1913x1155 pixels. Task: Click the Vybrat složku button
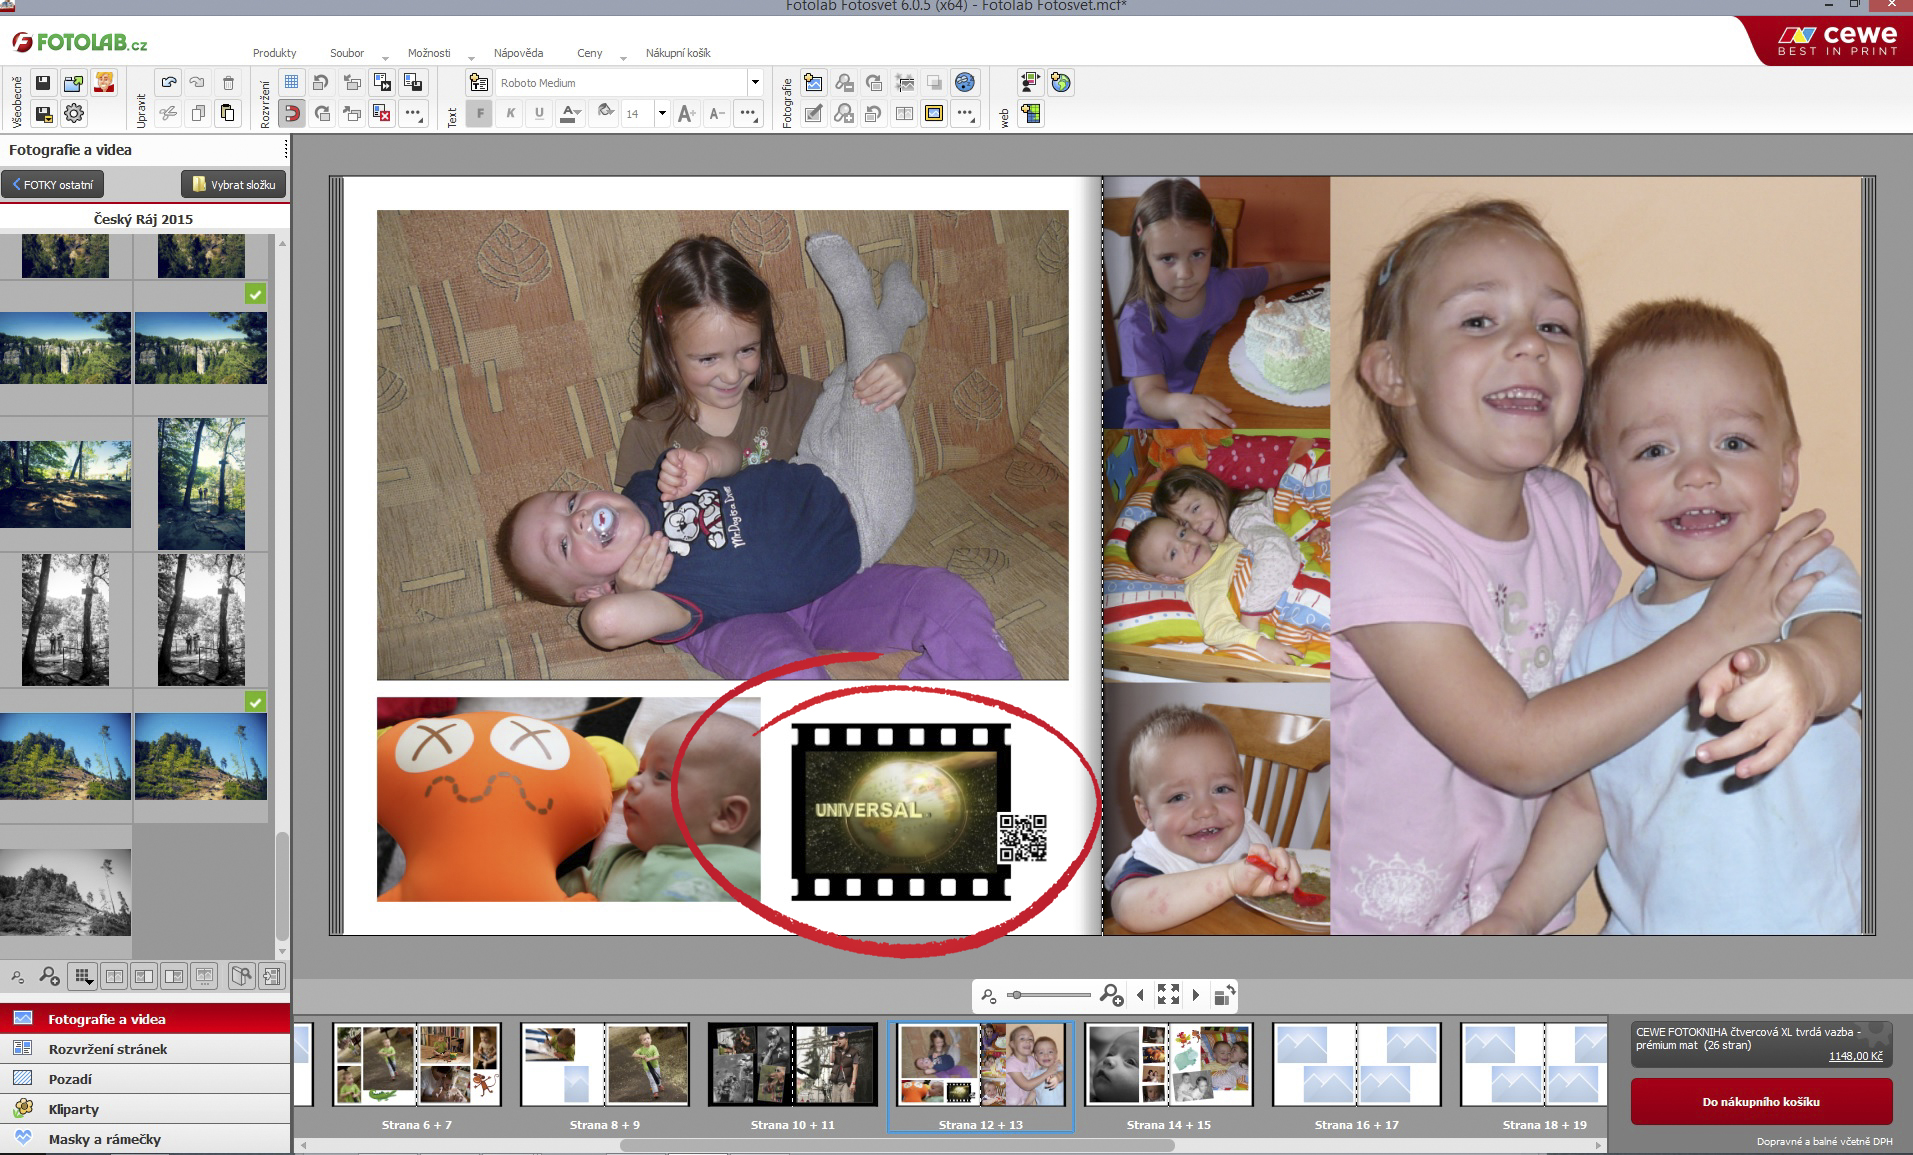pyautogui.click(x=234, y=185)
